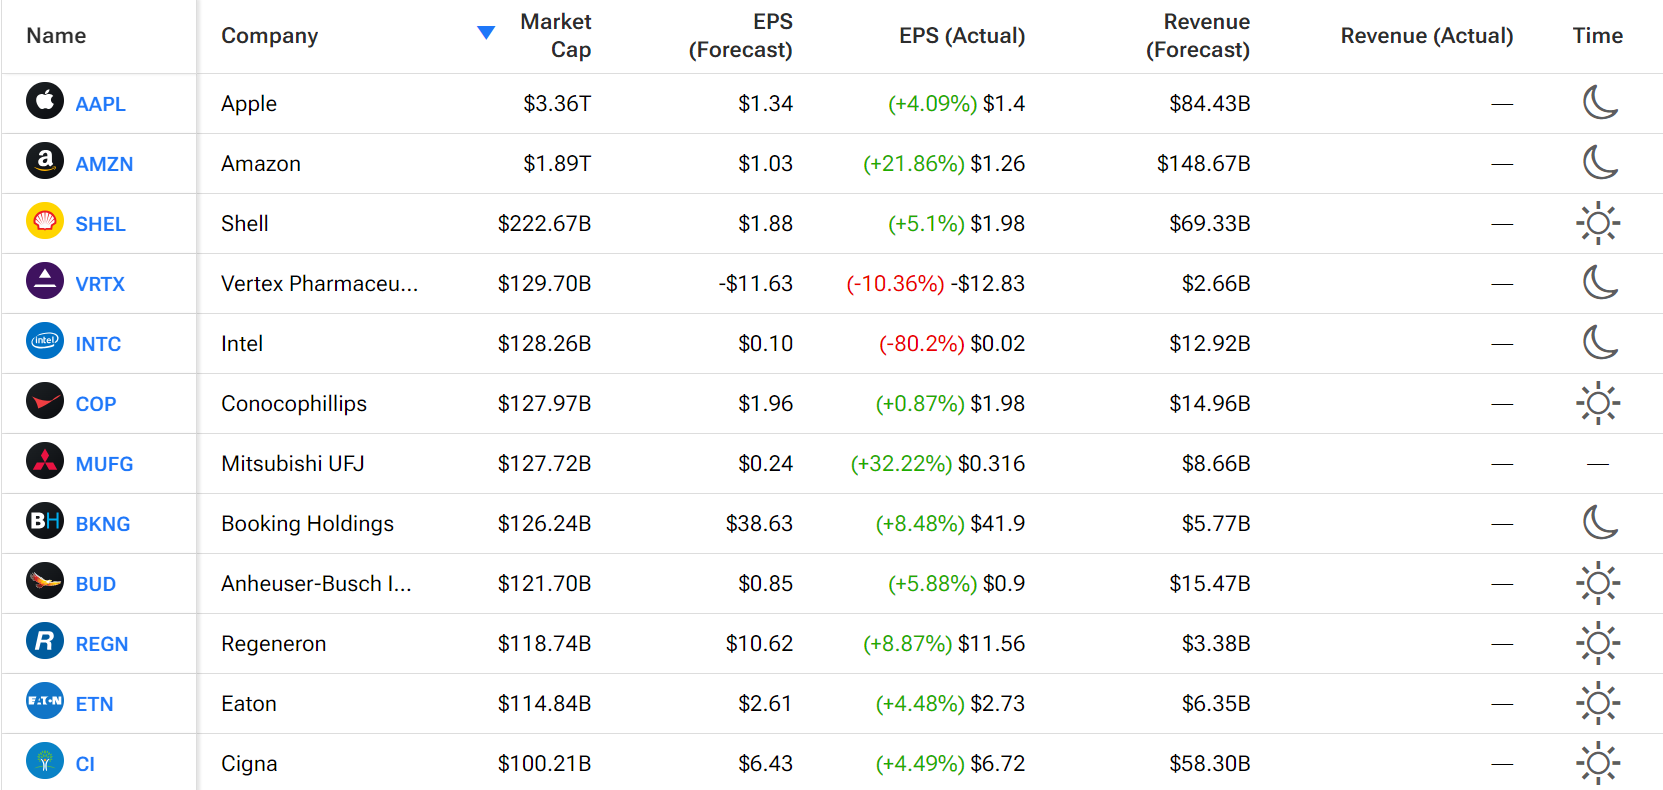
Task: Click the sun time icon for Anheuser-Busch
Action: (1598, 583)
